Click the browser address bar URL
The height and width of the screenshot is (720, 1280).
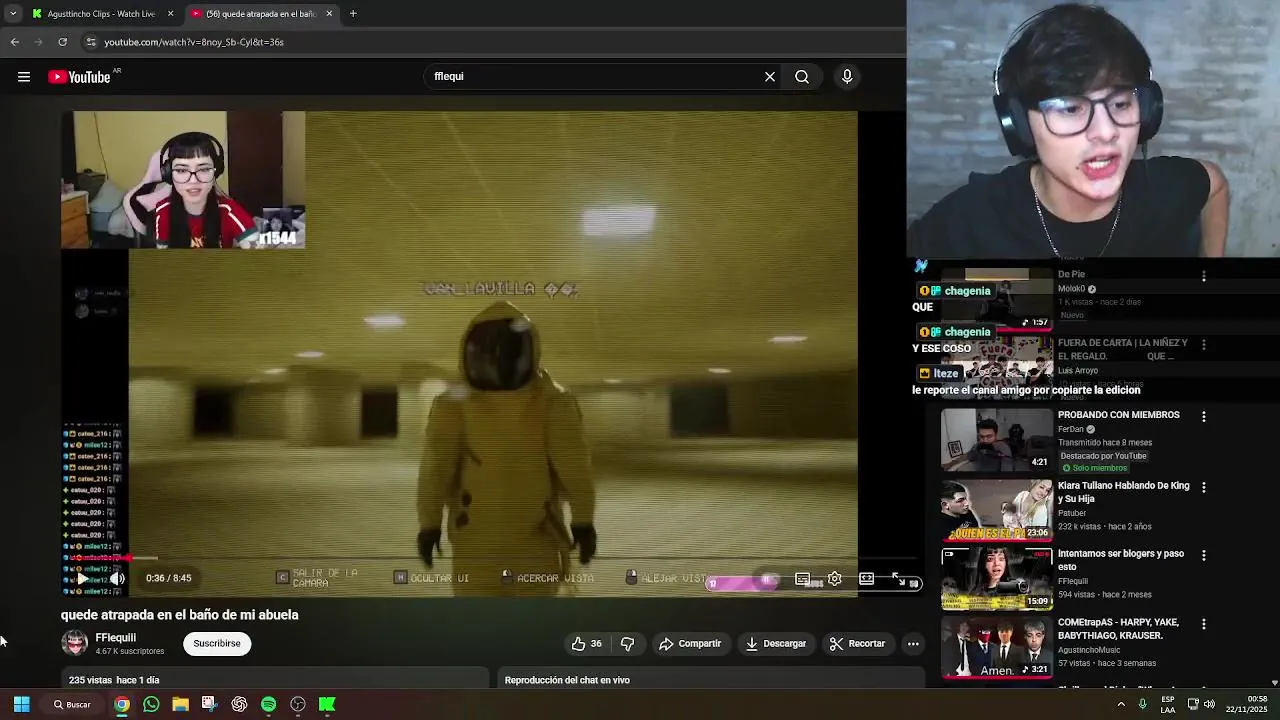[194, 42]
